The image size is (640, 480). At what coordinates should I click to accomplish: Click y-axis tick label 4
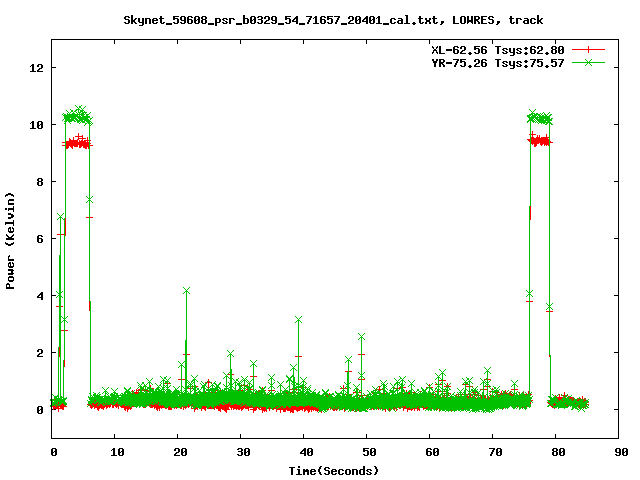[x=40, y=296]
